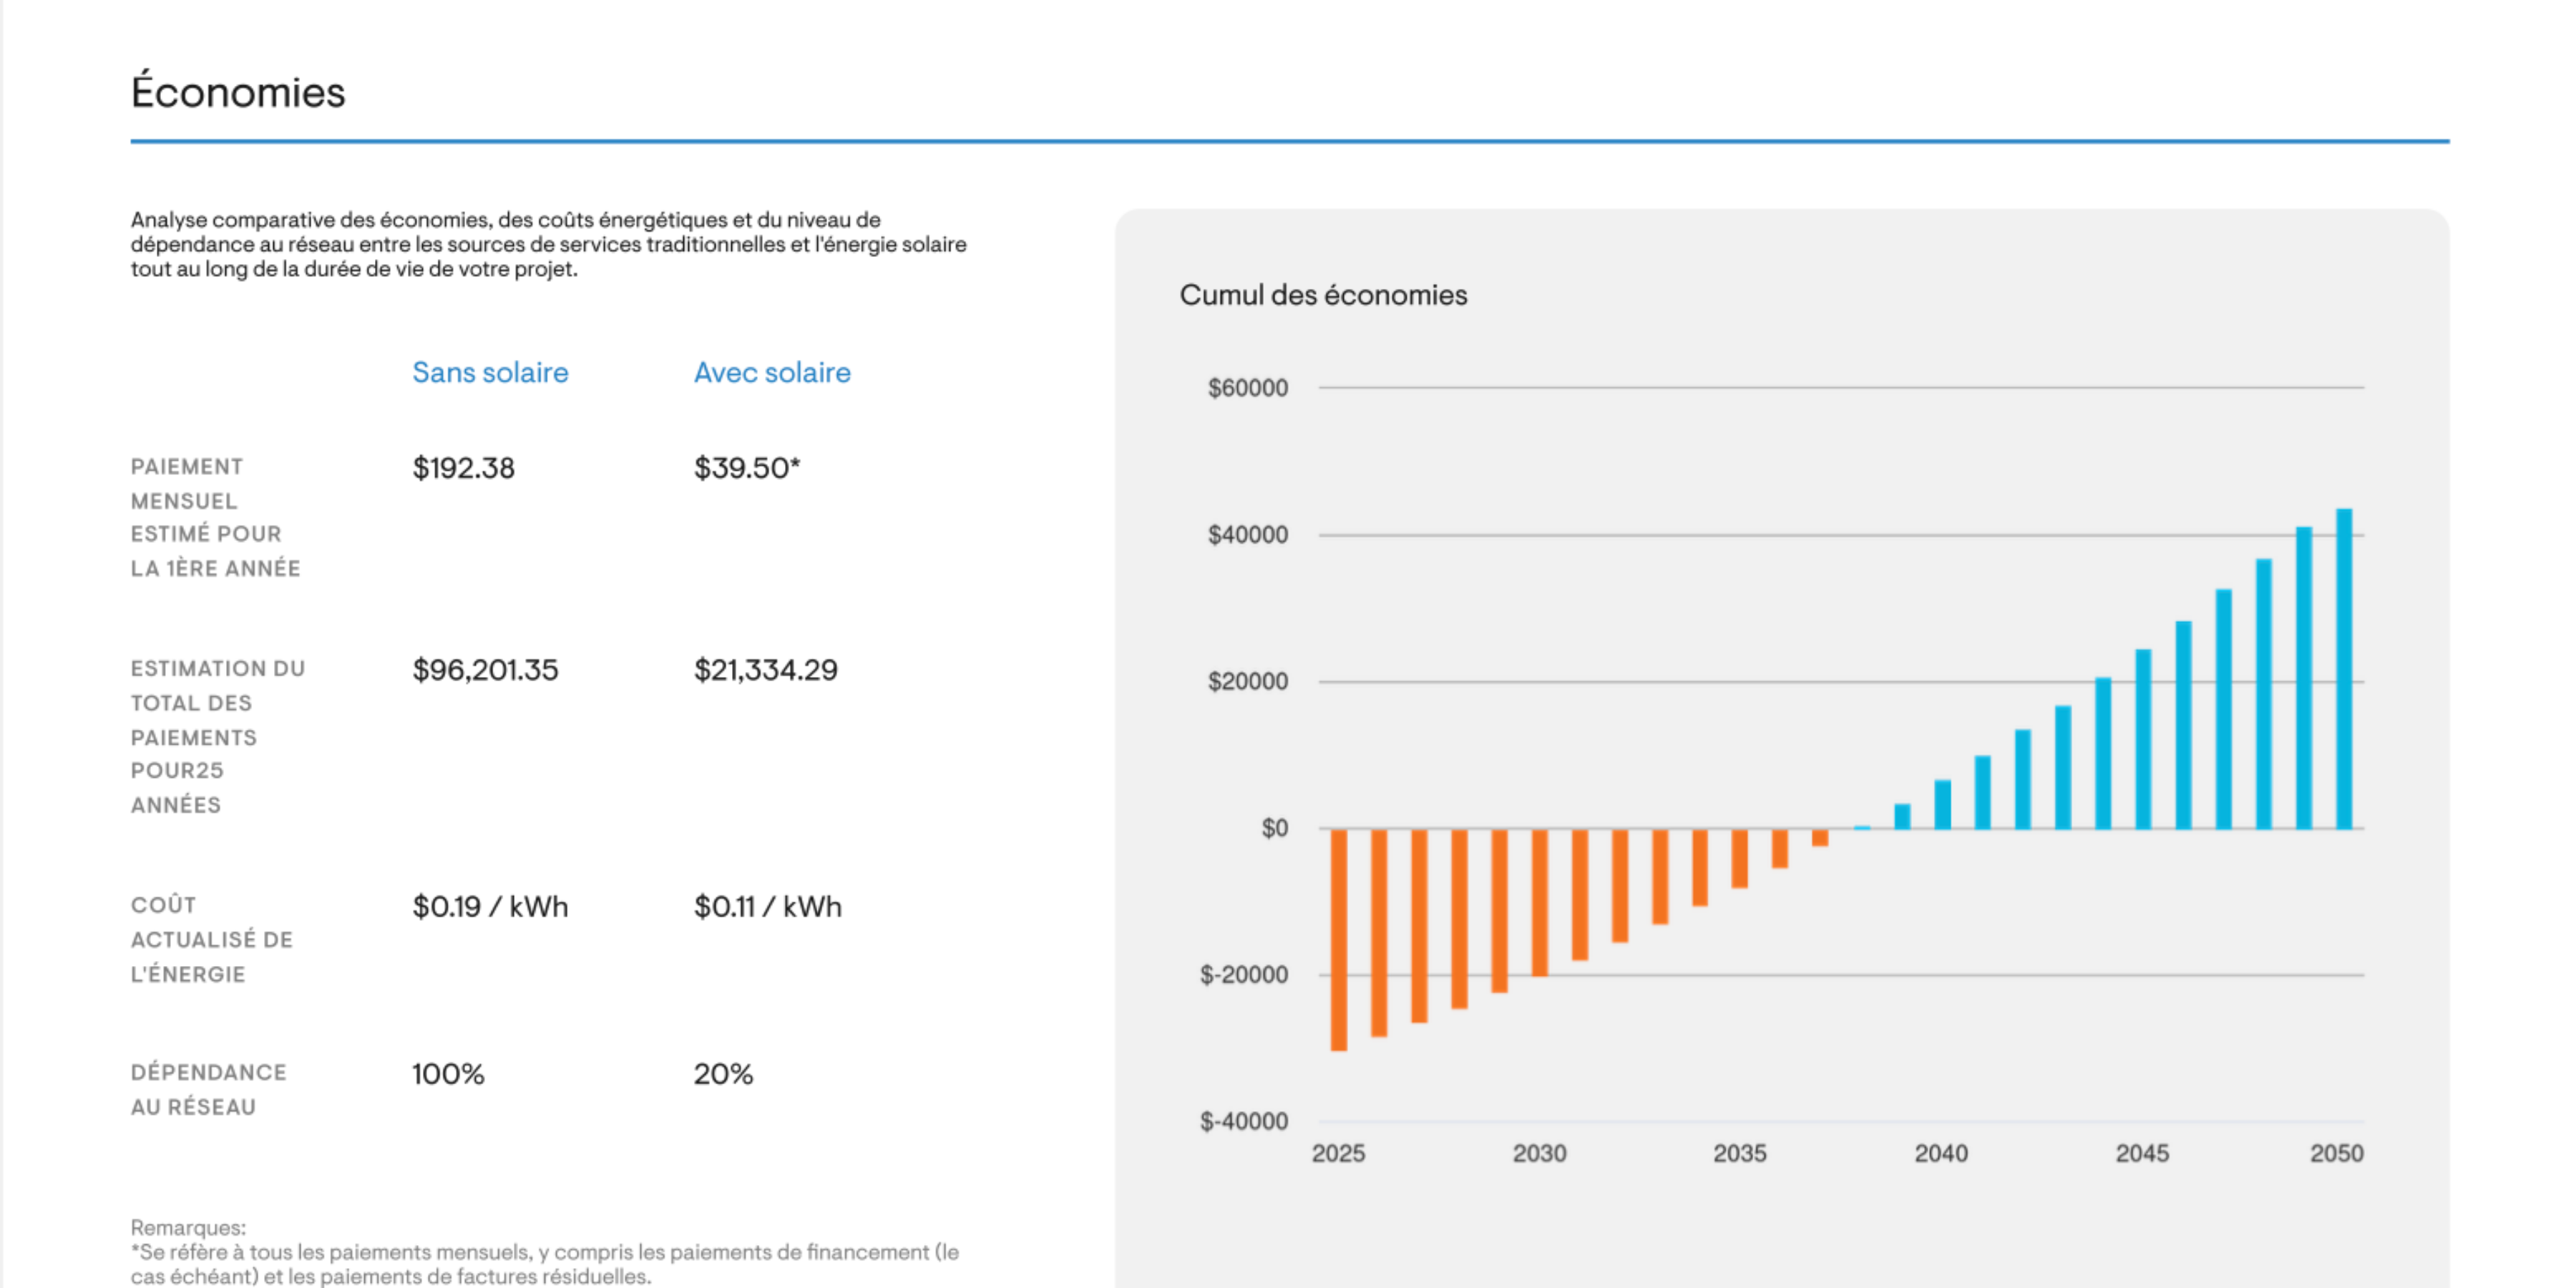Select the Avec solaire column header
Screen dimensions: 2576x1288
[x=772, y=372]
